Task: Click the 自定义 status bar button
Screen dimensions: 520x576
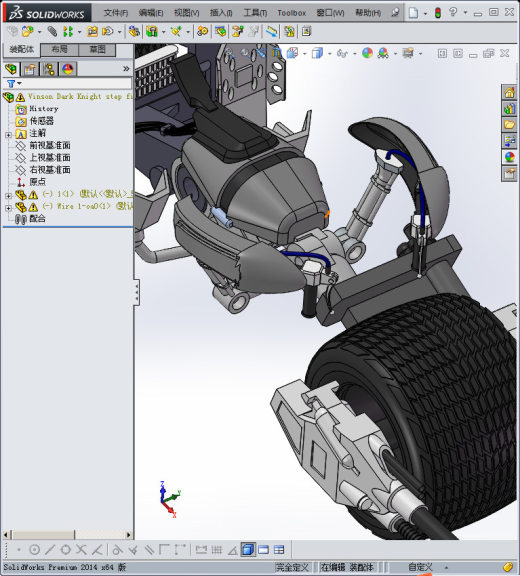Action: [420, 567]
